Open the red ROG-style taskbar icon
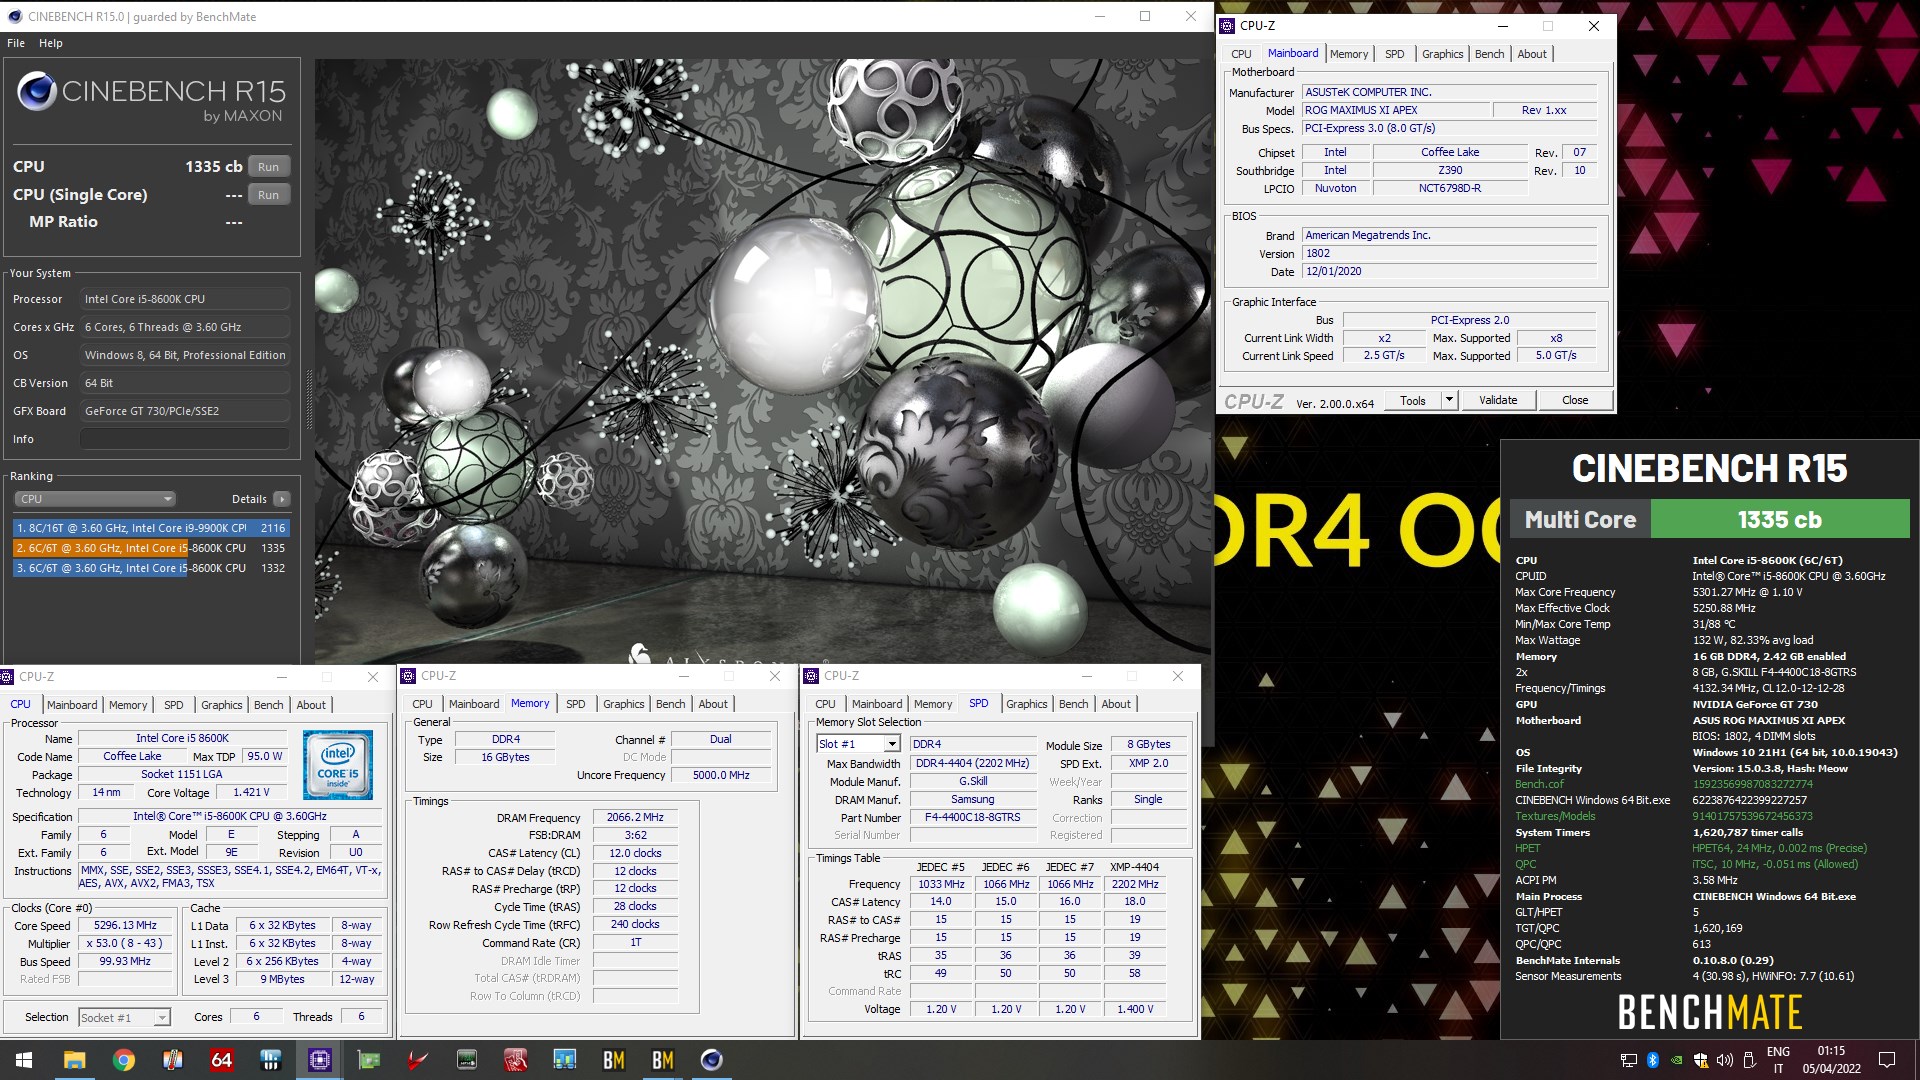Image resolution: width=1920 pixels, height=1080 pixels. 516,1060
